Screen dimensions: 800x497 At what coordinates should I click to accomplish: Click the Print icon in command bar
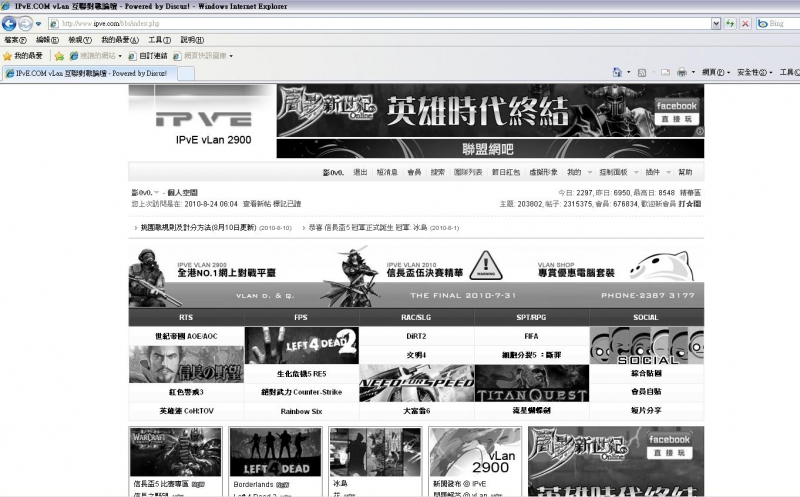coord(682,72)
